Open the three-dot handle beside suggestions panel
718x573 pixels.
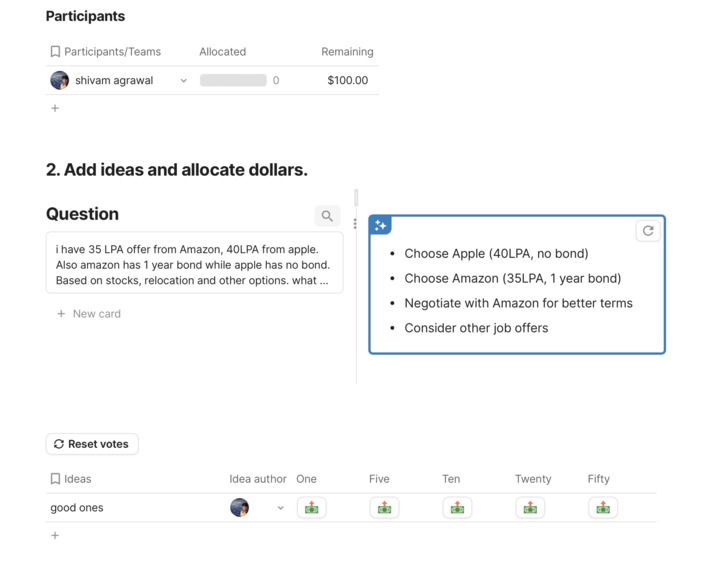[355, 224]
